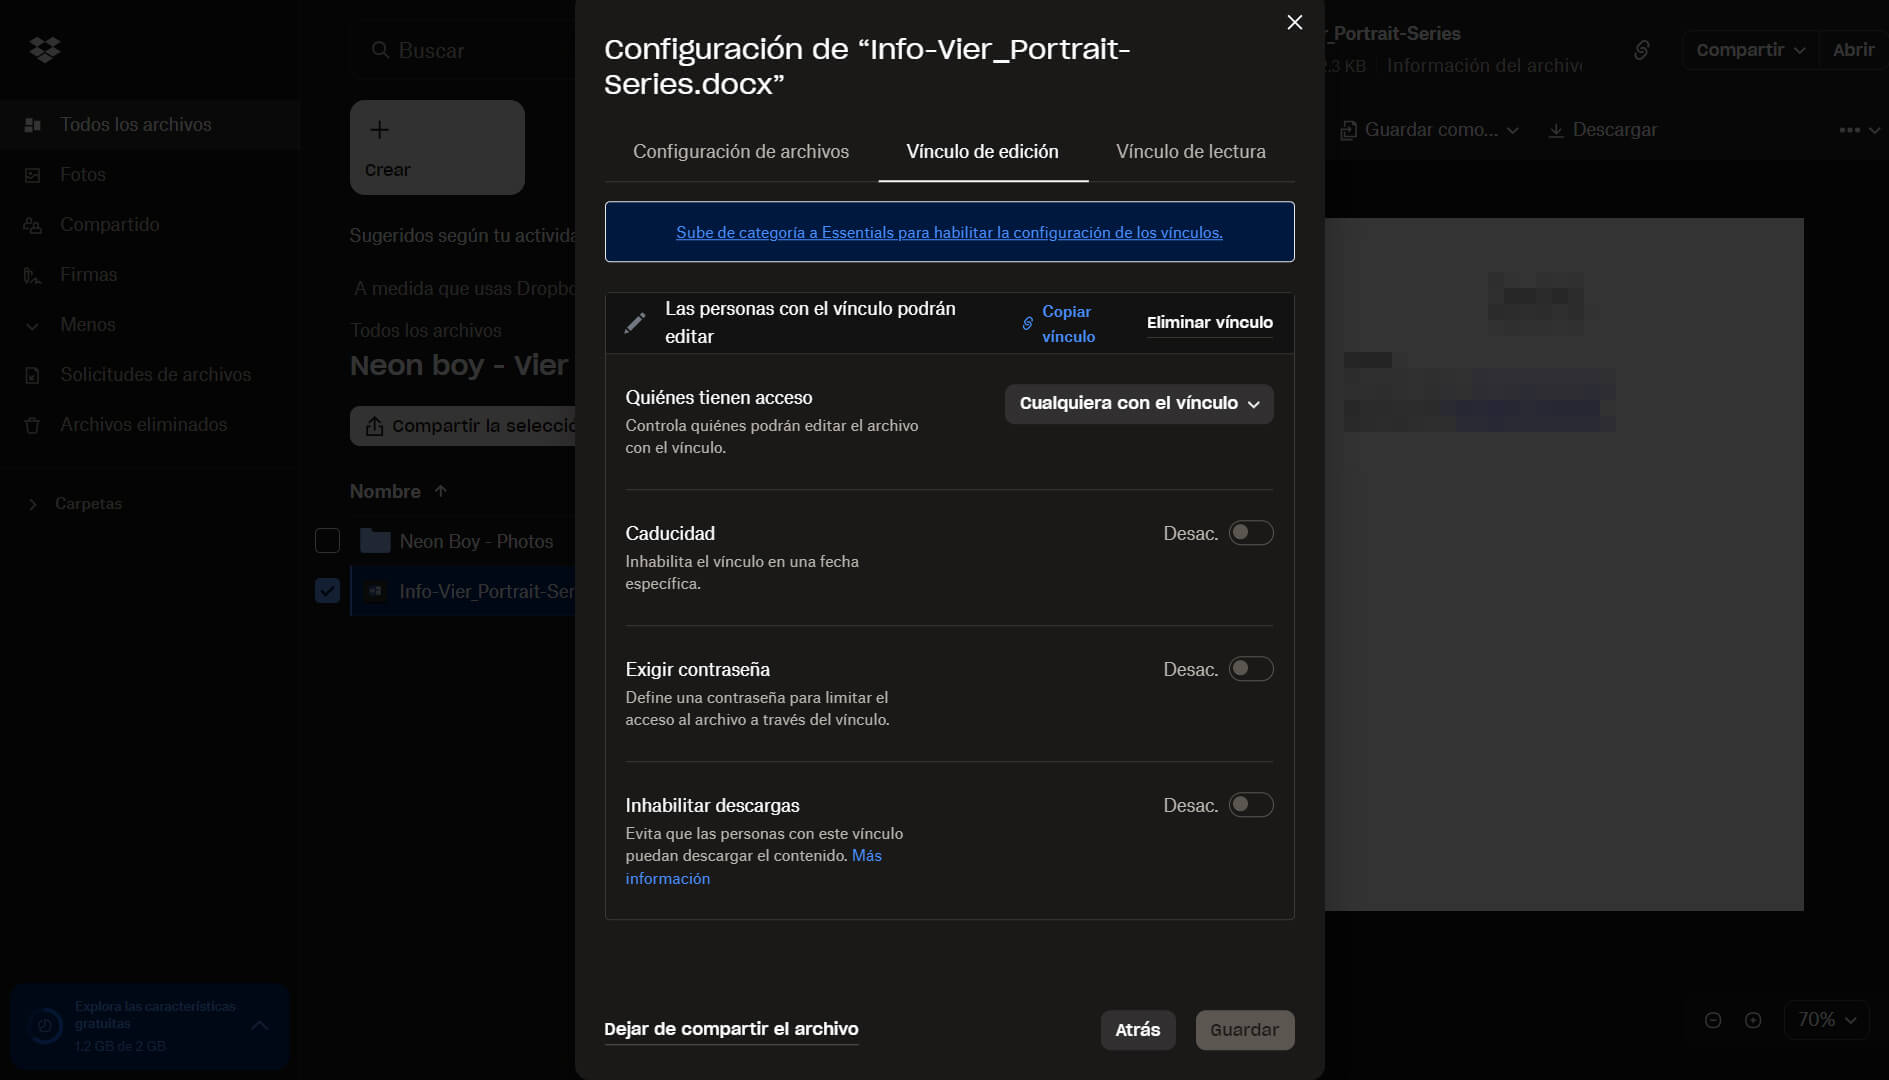
Task: Close the configuration dialog with X
Action: click(1294, 22)
